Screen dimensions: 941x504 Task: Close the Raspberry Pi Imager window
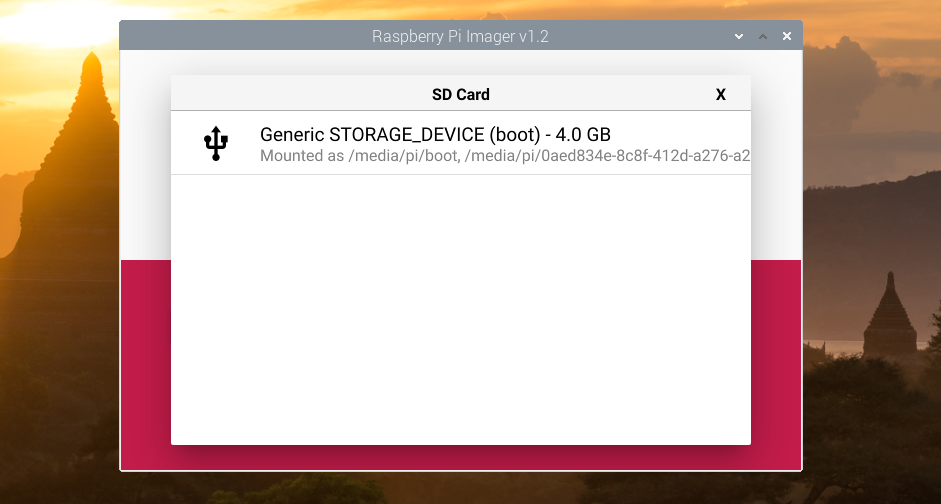point(787,36)
